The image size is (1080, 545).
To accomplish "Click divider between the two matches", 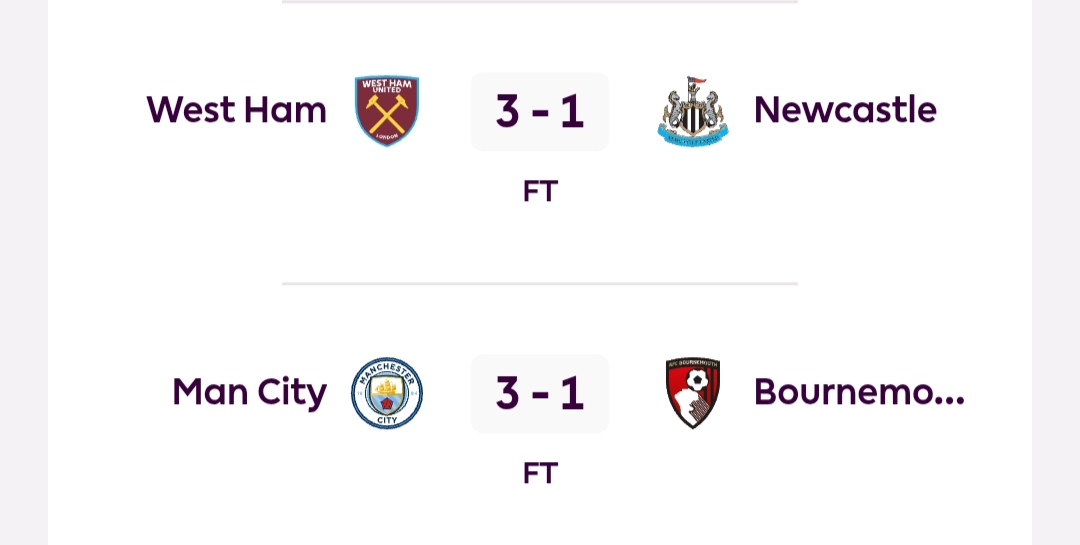I will pos(540,283).
